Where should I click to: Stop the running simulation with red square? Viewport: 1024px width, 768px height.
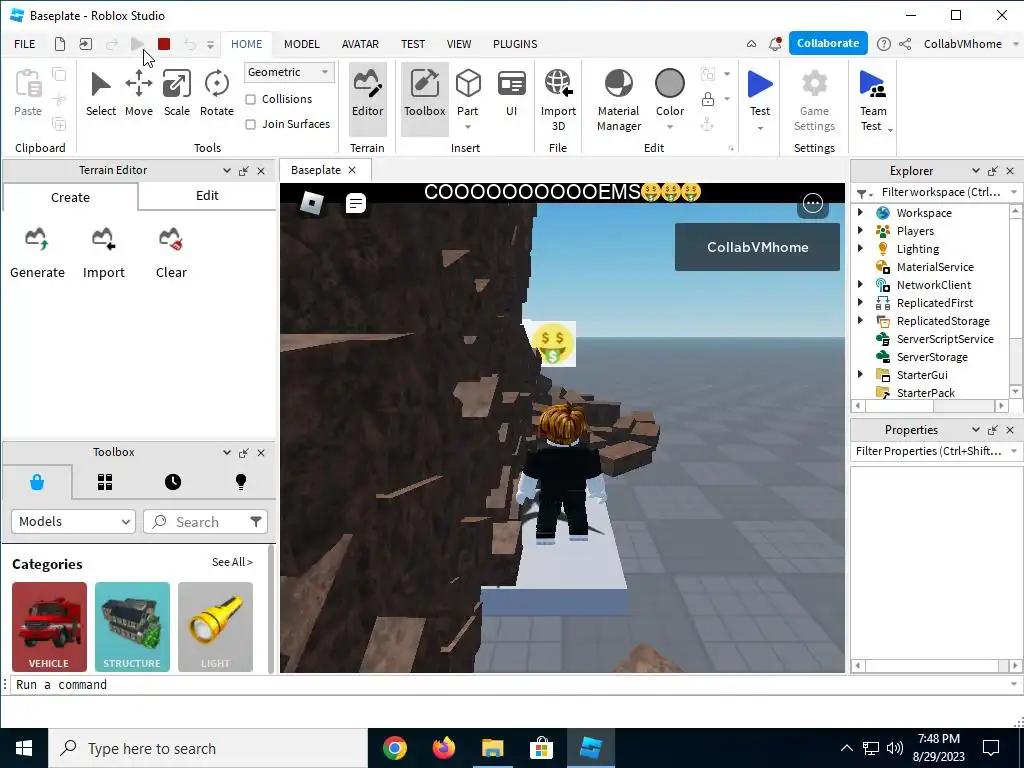(x=164, y=44)
